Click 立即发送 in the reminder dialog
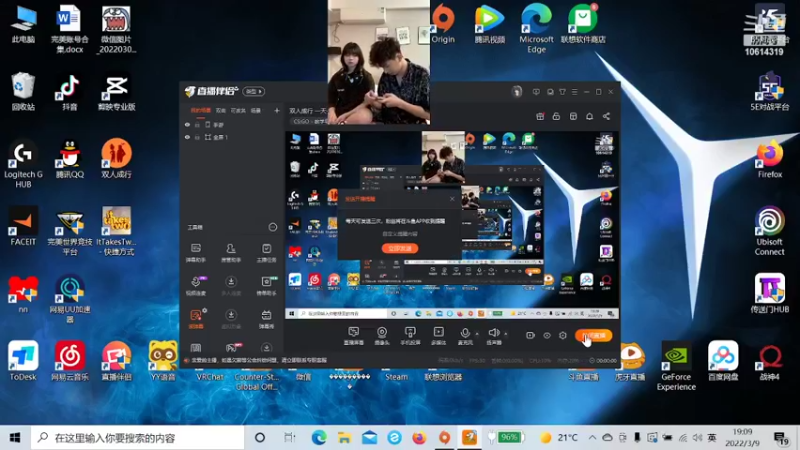 [399, 248]
